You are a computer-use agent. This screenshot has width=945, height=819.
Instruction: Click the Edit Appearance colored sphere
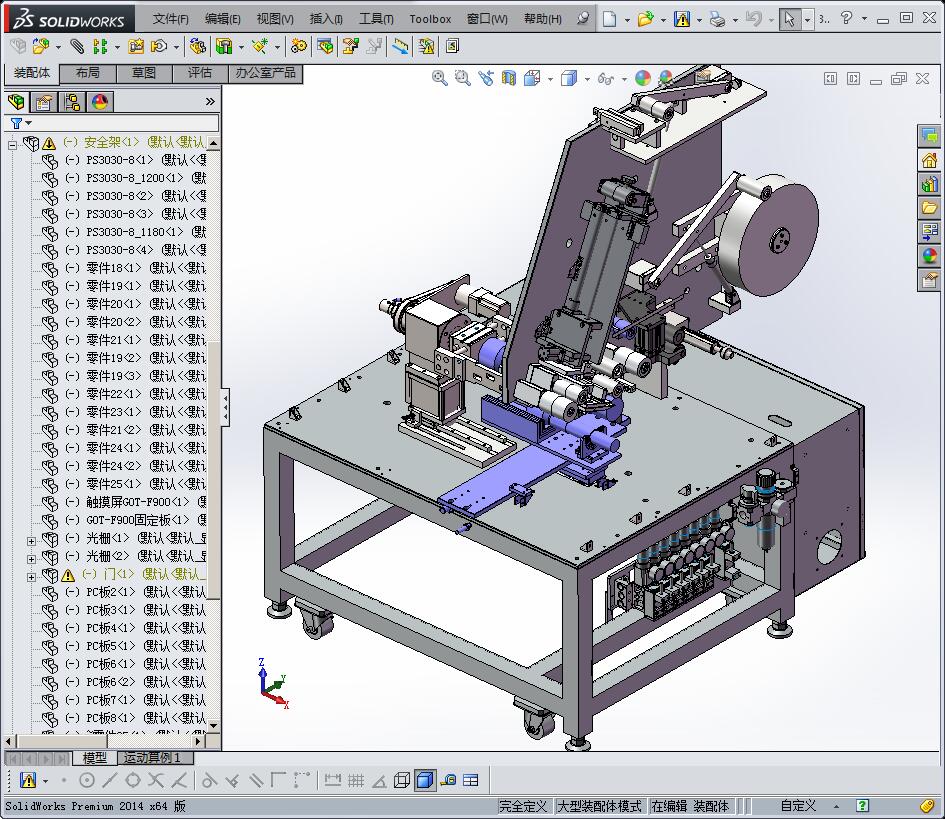tap(643, 78)
